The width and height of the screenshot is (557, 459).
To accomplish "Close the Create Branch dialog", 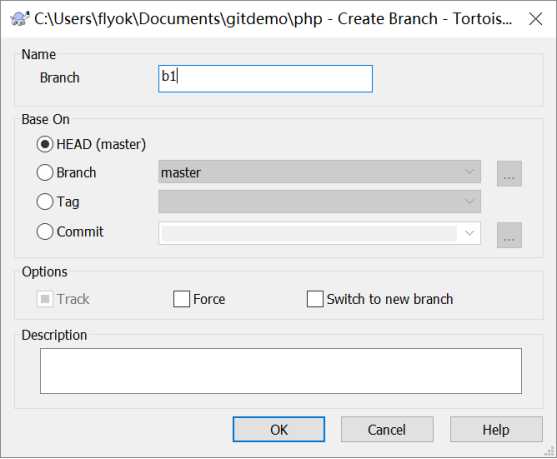I will [x=535, y=19].
